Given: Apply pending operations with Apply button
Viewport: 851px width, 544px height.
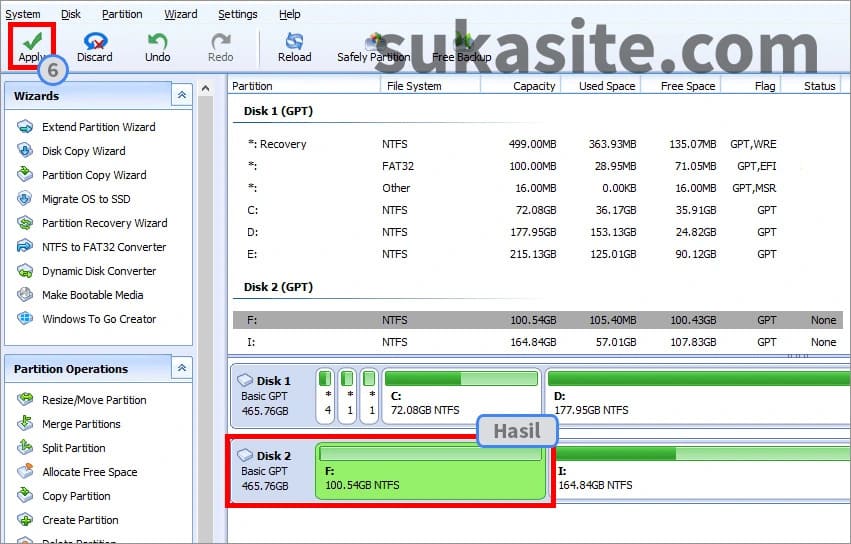Looking at the screenshot, I should coord(31,47).
